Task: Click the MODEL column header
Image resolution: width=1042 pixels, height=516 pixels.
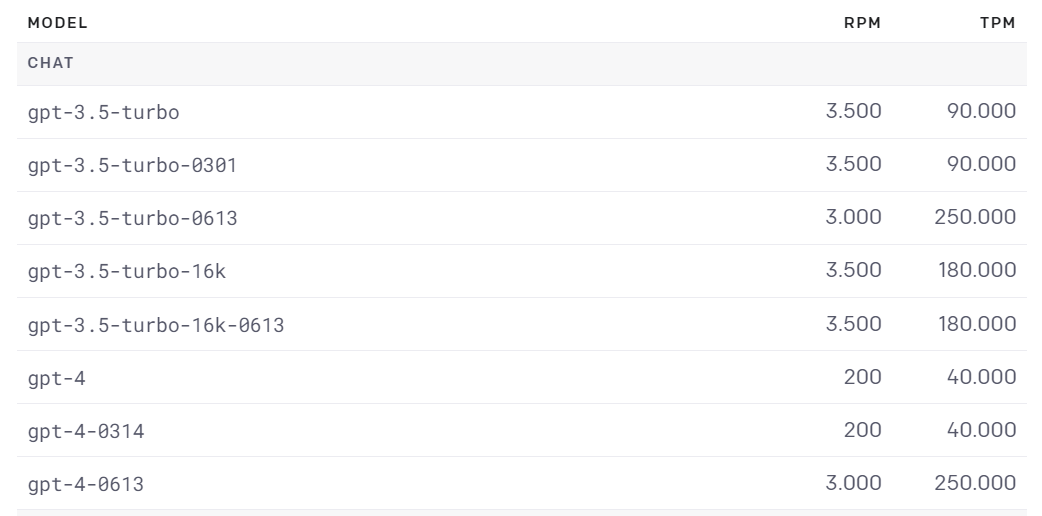Action: click(57, 23)
